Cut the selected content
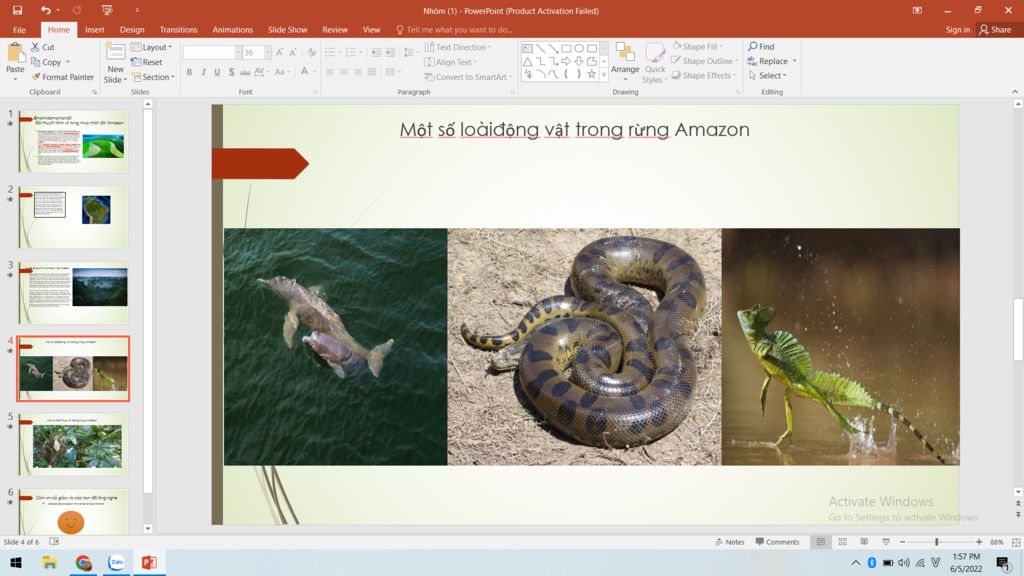 click(43, 47)
